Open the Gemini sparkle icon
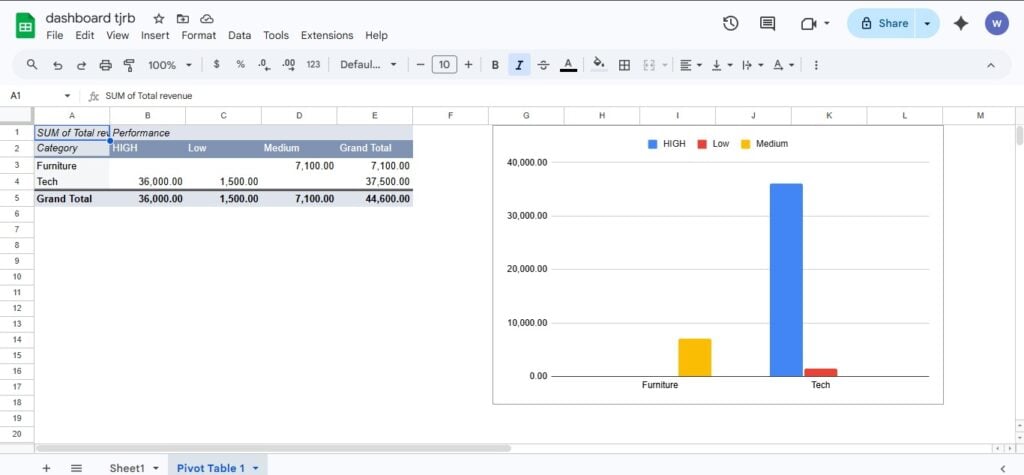This screenshot has width=1024, height=475. [x=961, y=24]
